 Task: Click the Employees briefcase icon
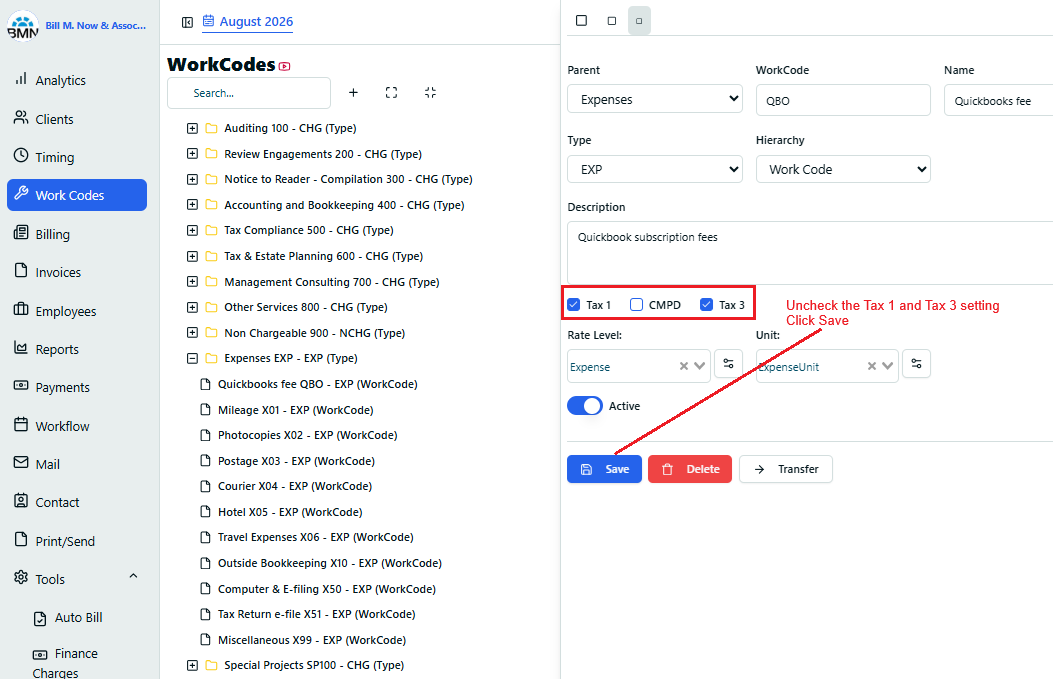[x=21, y=309]
